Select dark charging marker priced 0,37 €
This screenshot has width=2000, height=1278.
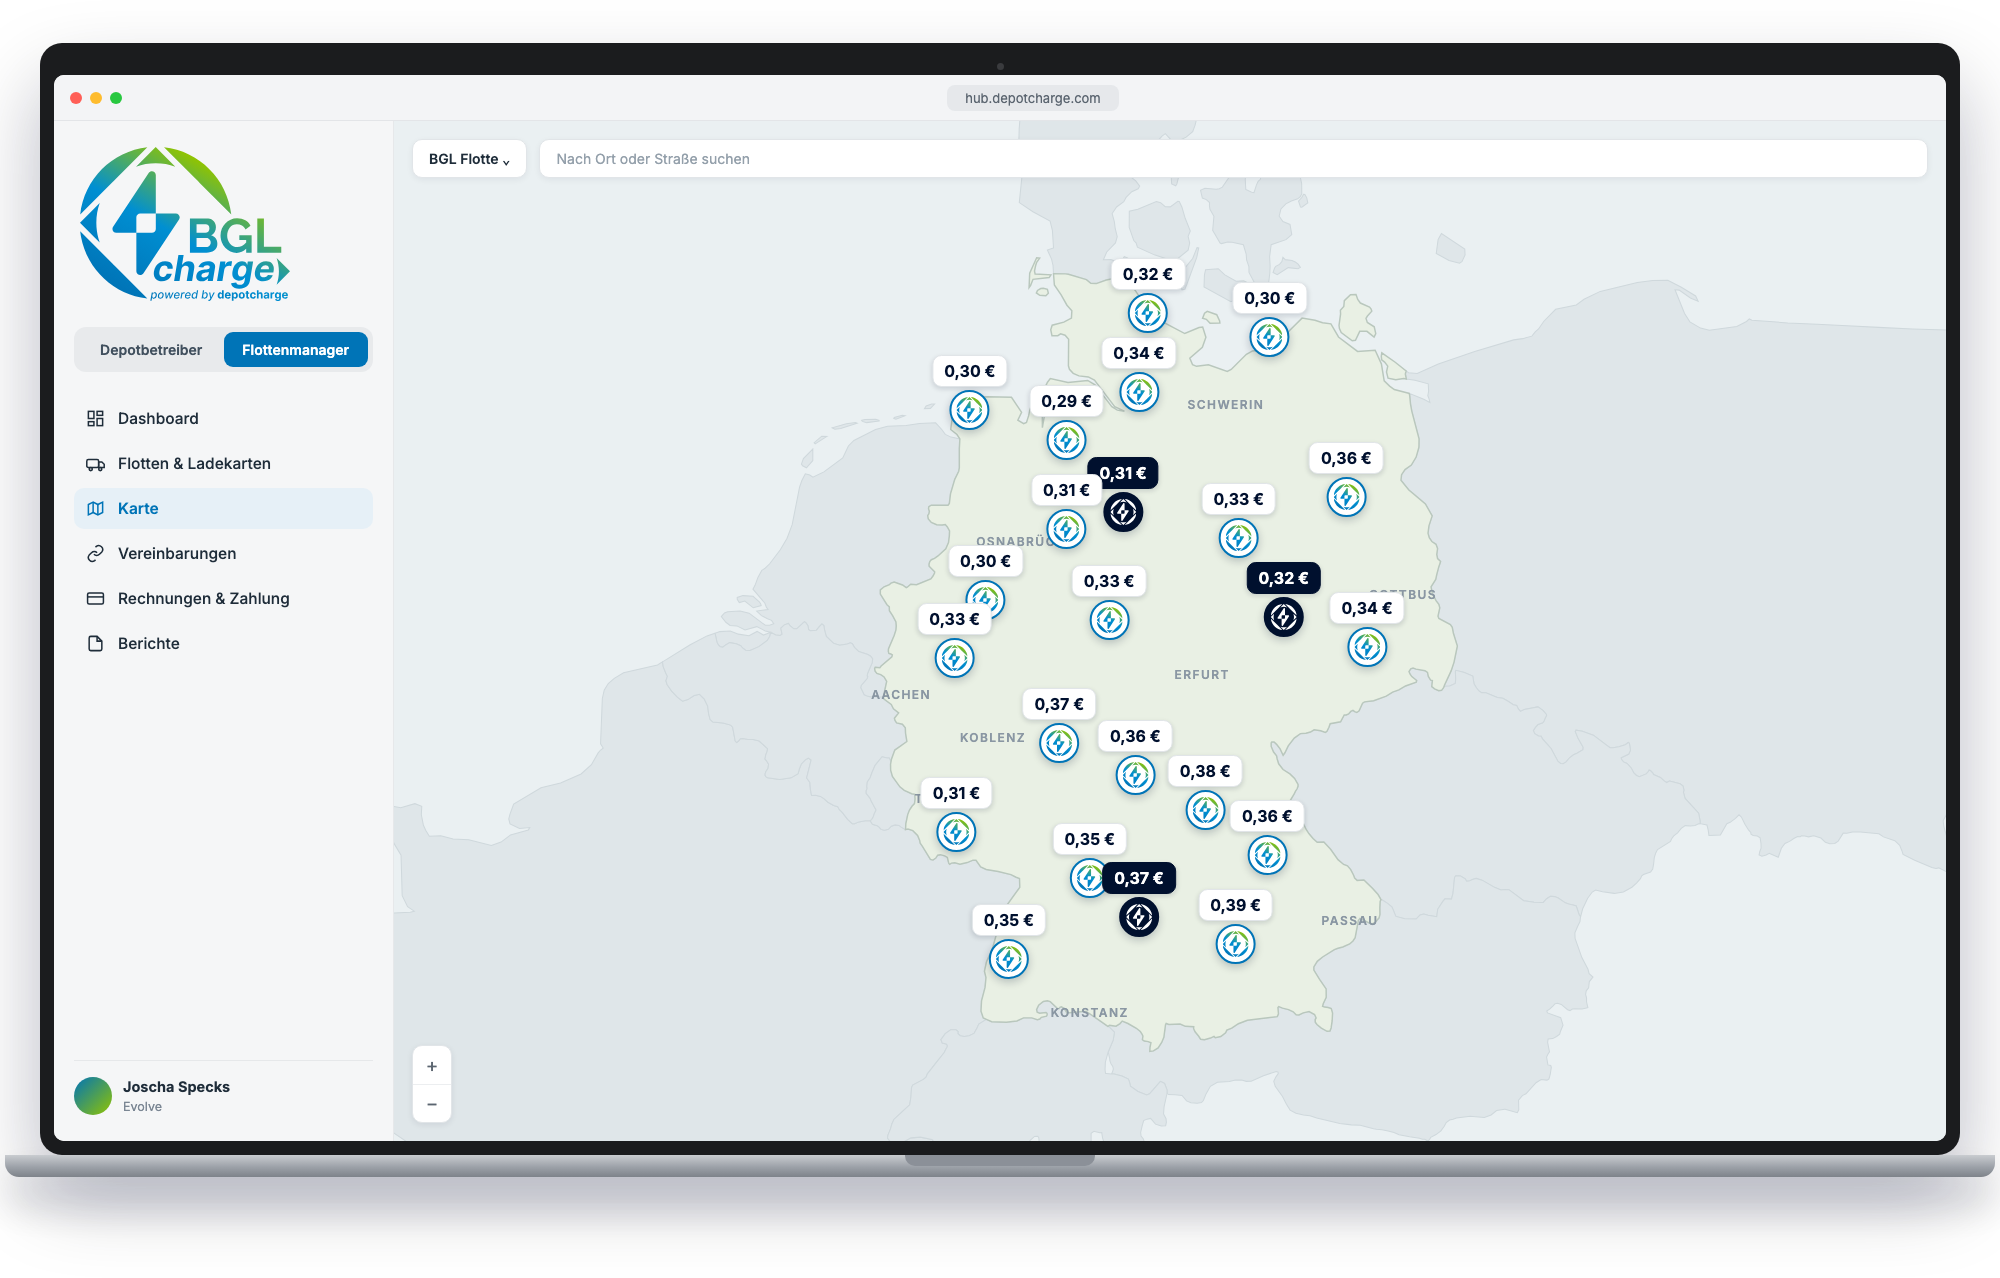point(1139,917)
